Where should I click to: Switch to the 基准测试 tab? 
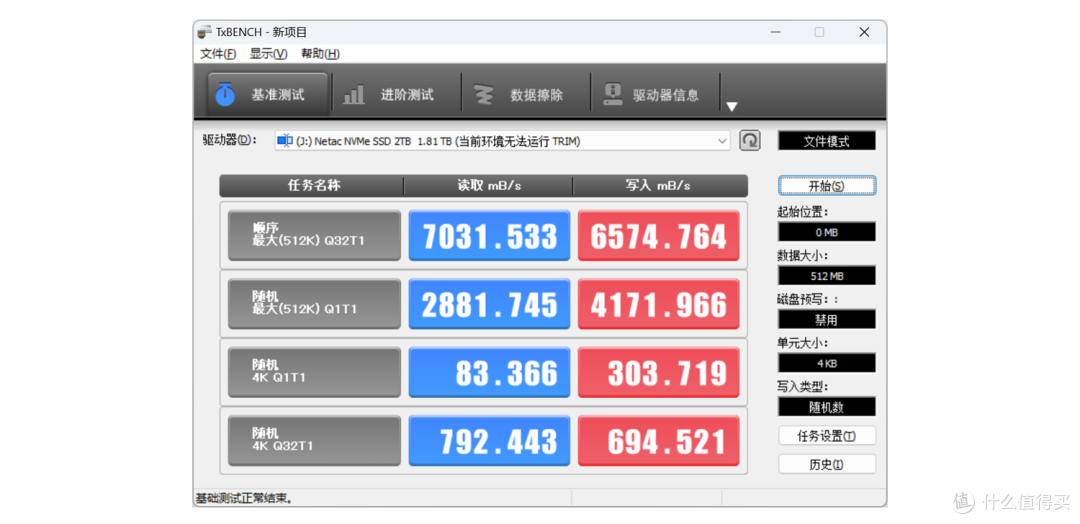click(267, 95)
